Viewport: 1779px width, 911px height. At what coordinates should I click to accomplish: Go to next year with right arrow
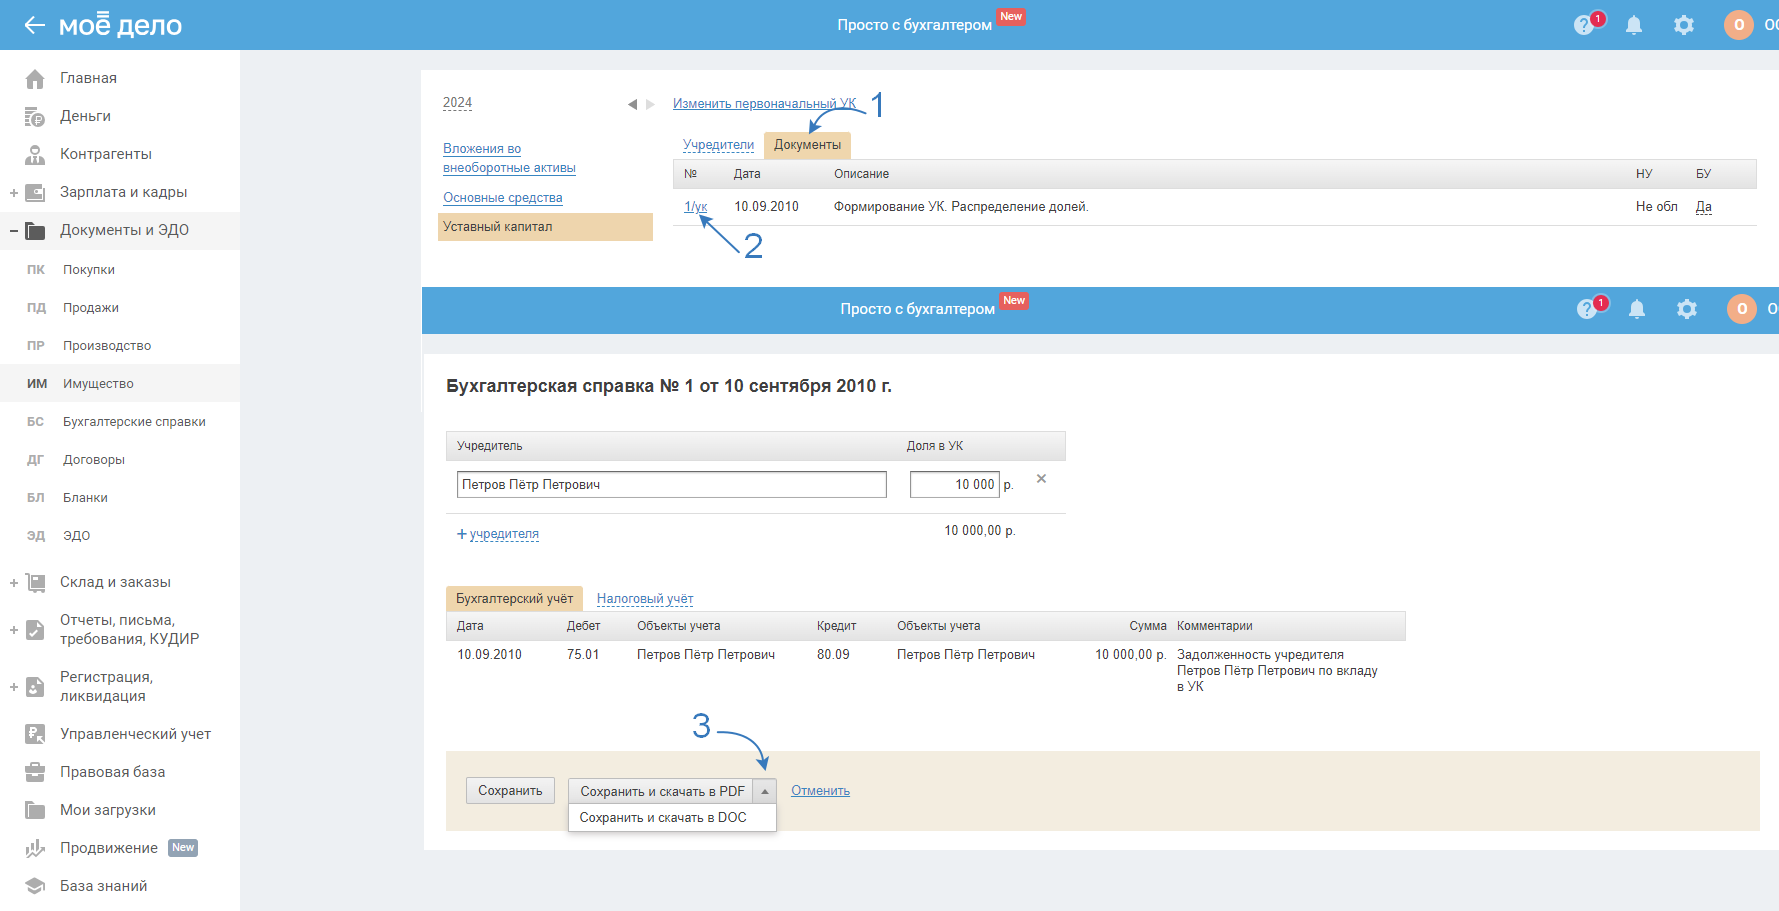point(650,104)
